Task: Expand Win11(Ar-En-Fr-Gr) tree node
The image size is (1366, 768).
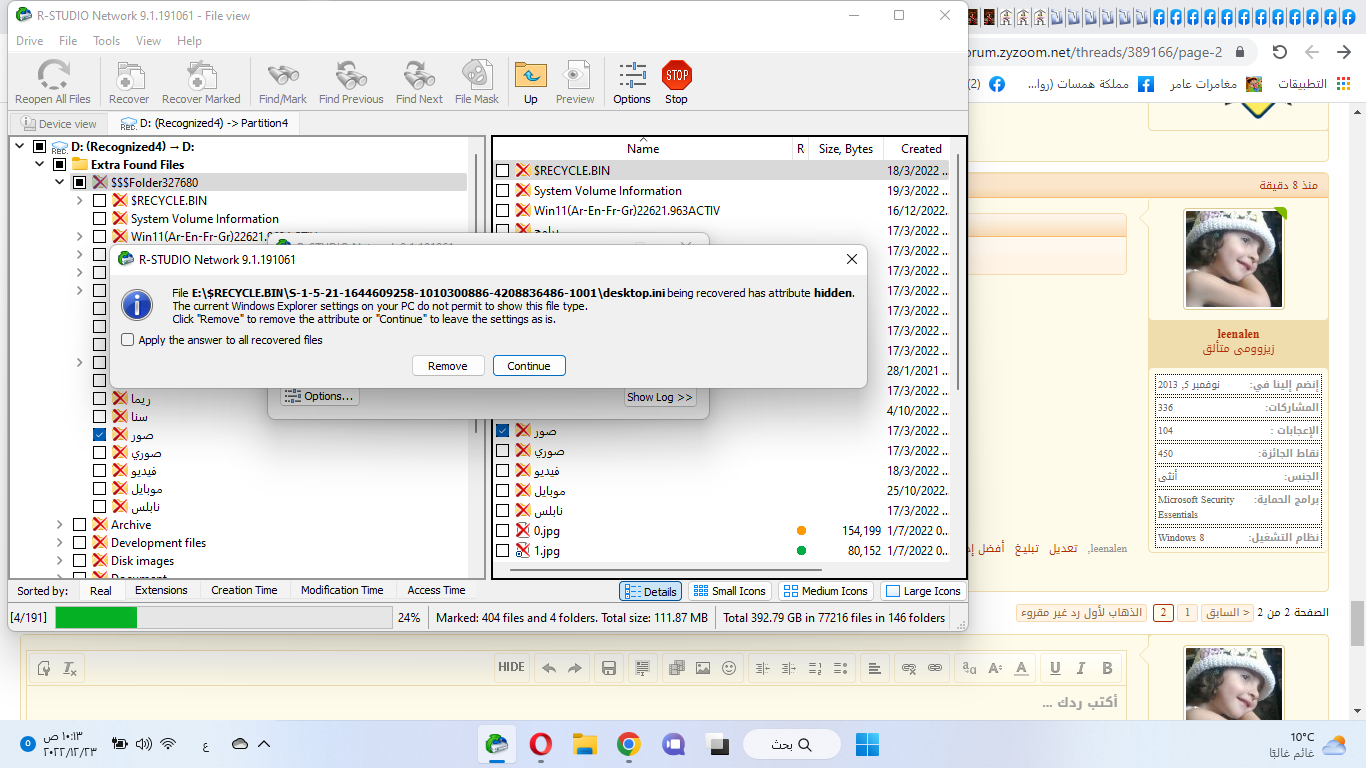Action: 79,237
